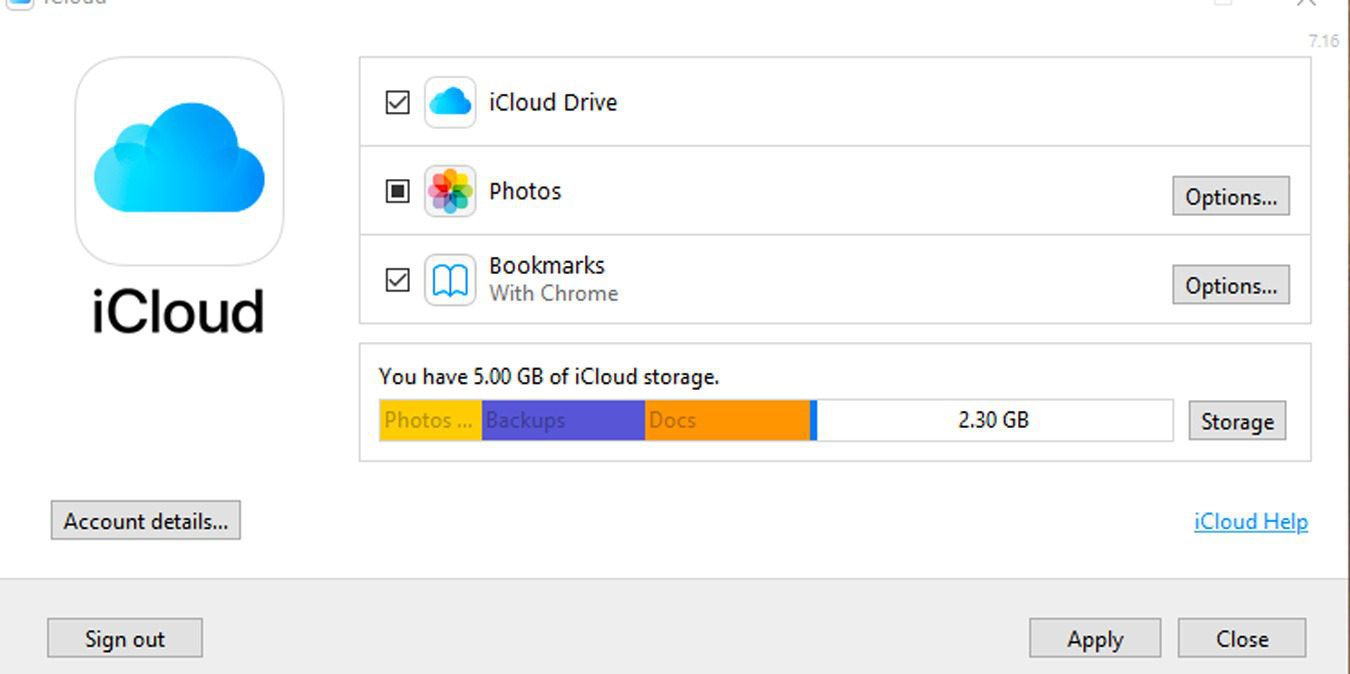Apply the current settings
Screen dimensions: 1350x674
coord(1094,639)
